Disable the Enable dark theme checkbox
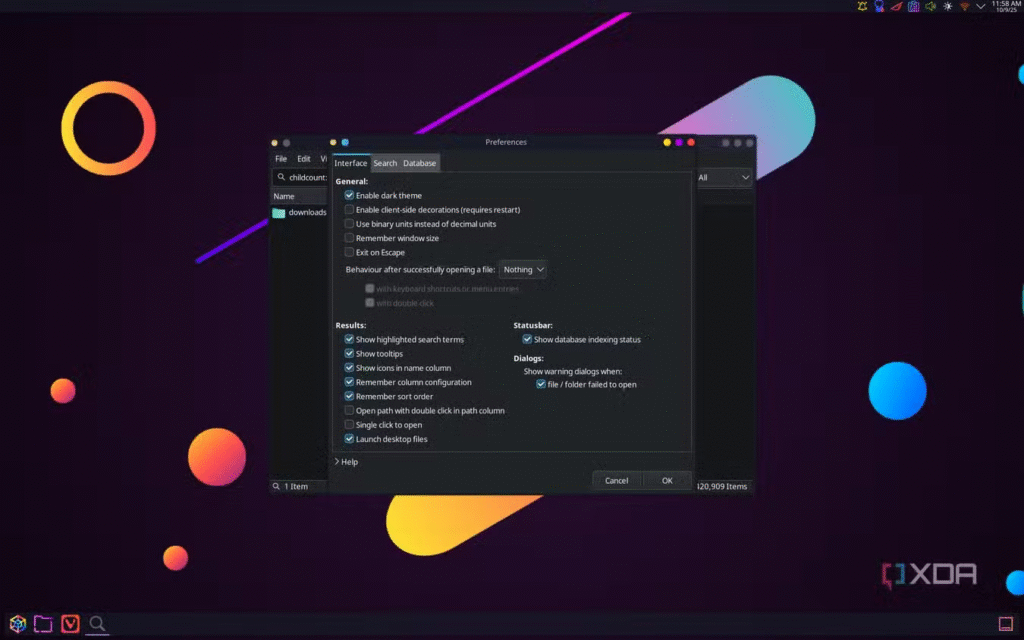Image resolution: width=1024 pixels, height=640 pixels. point(349,196)
